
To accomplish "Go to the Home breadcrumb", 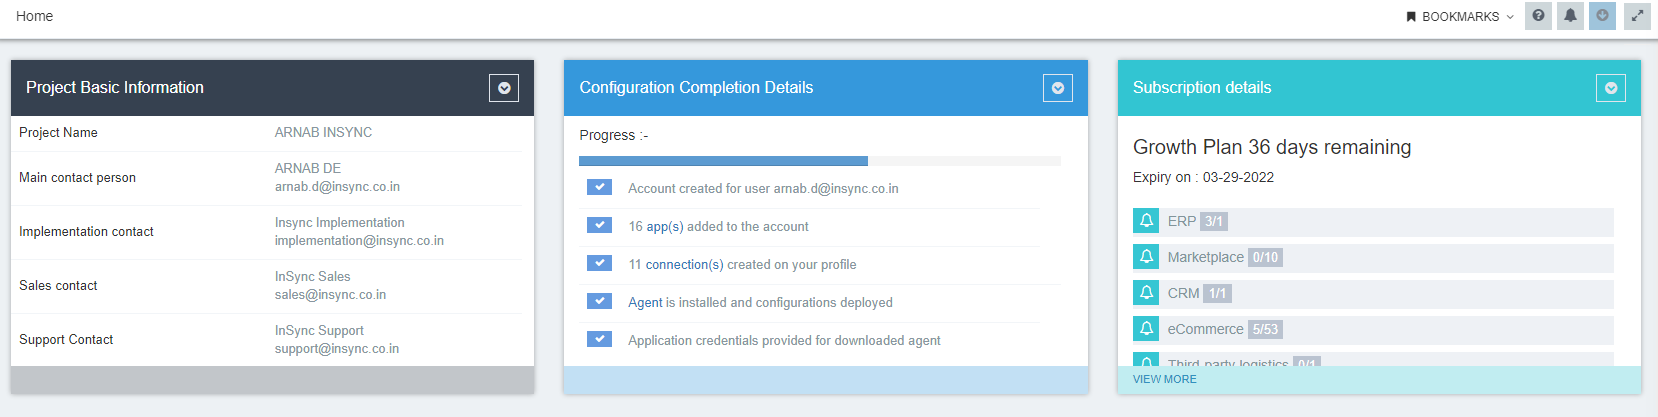I will (x=34, y=16).
